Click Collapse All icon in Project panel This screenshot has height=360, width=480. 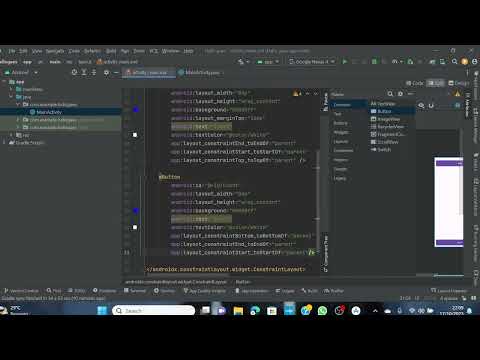coord(94,72)
